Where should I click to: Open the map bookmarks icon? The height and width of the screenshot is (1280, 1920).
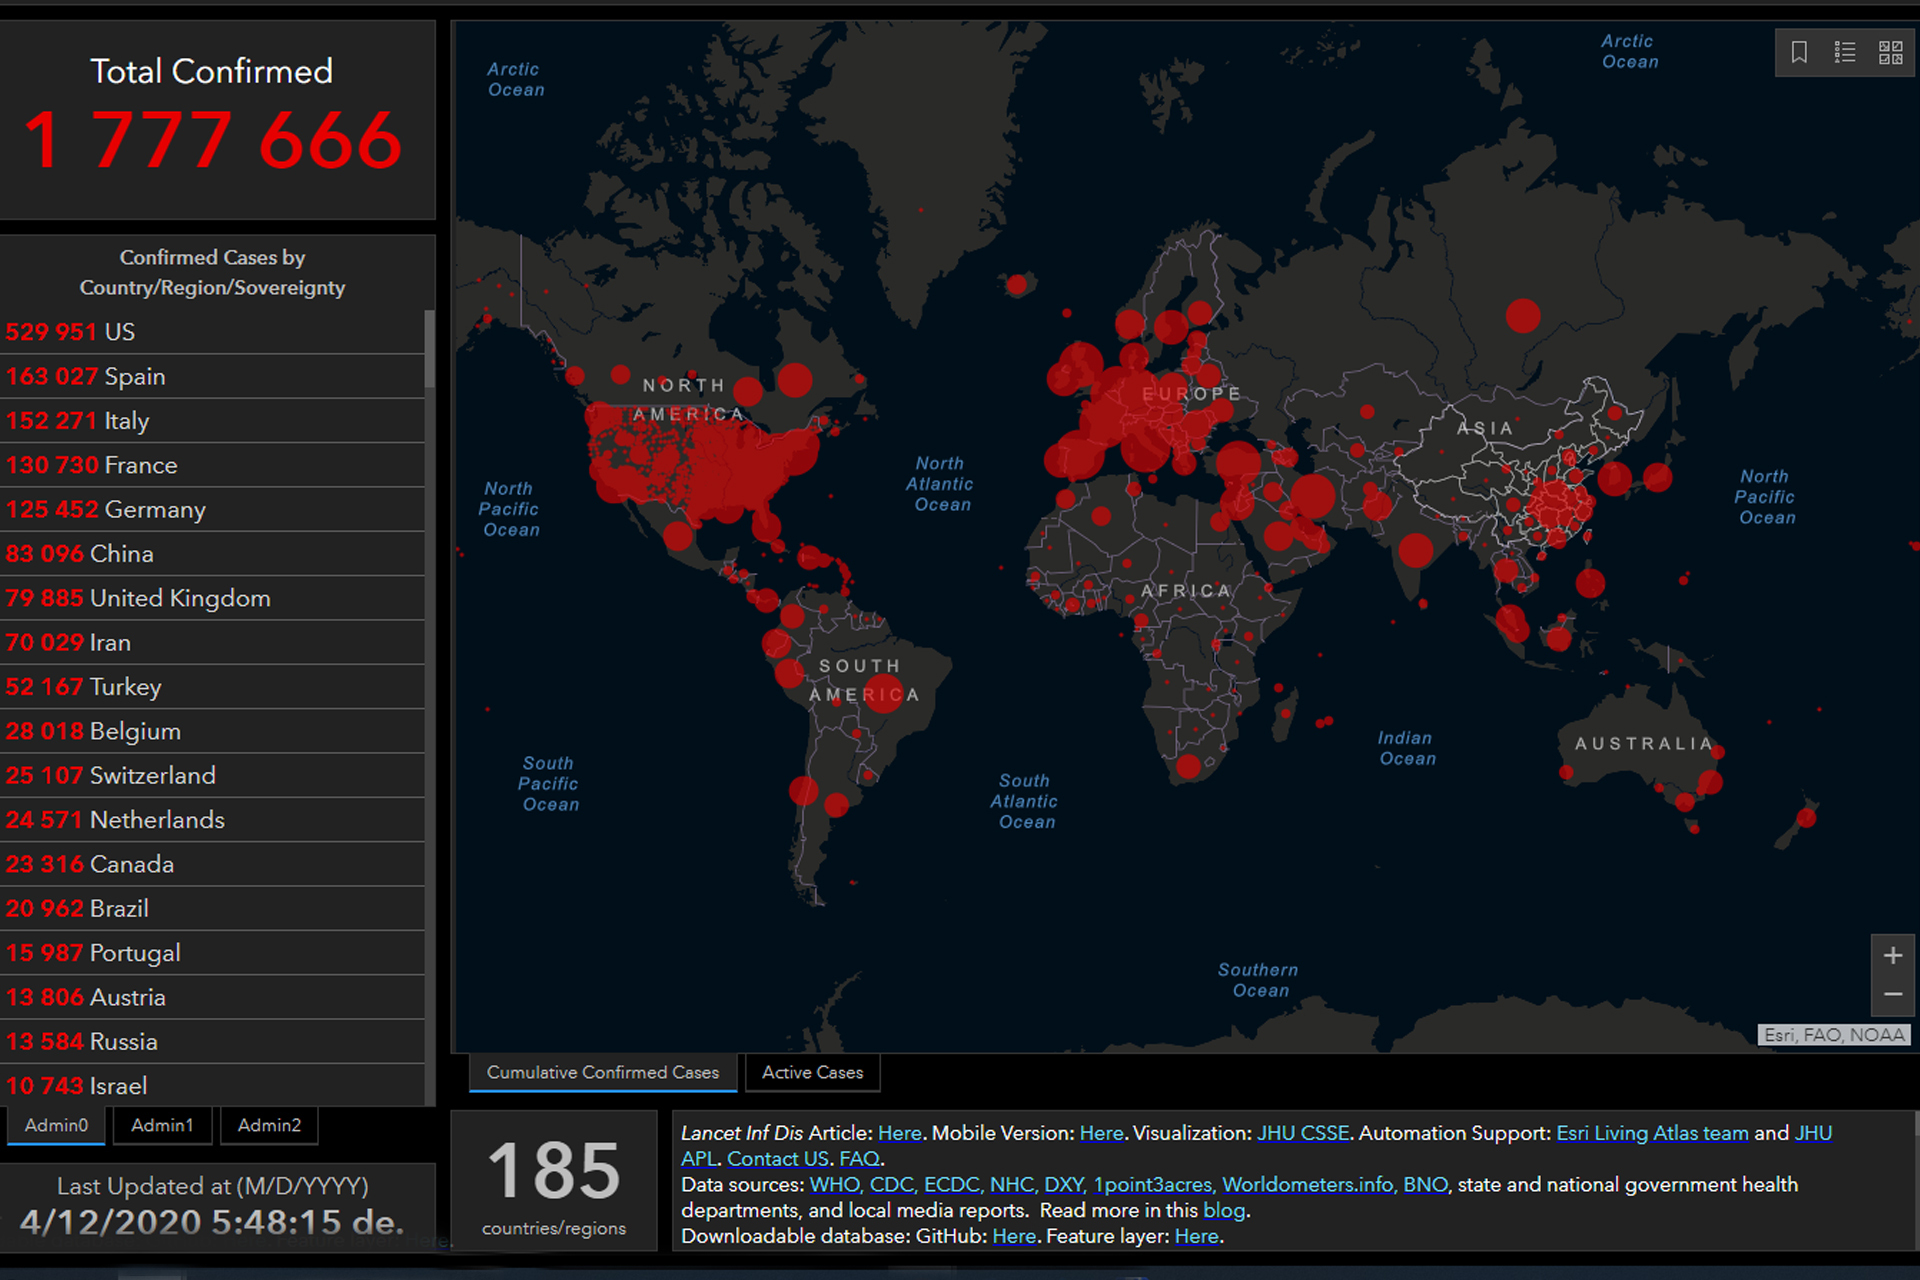pos(1798,52)
